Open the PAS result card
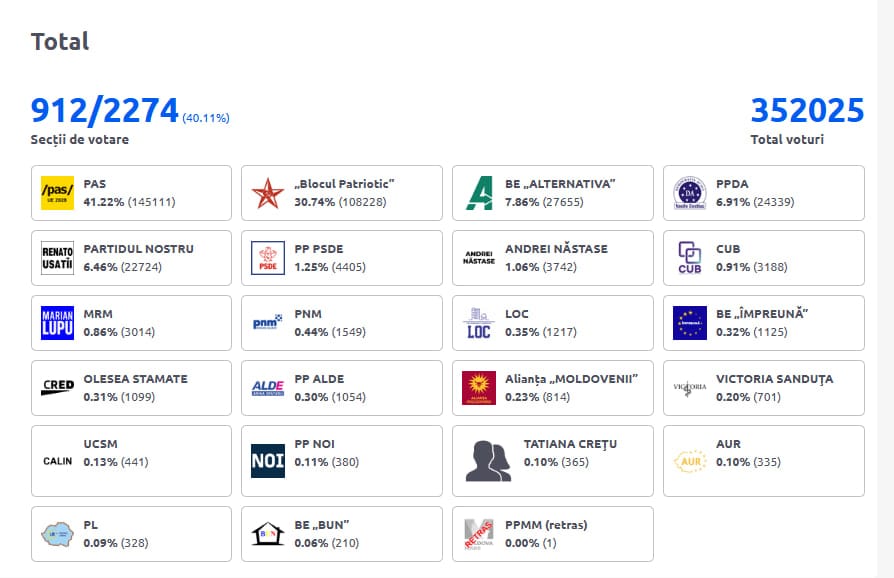 pos(132,193)
